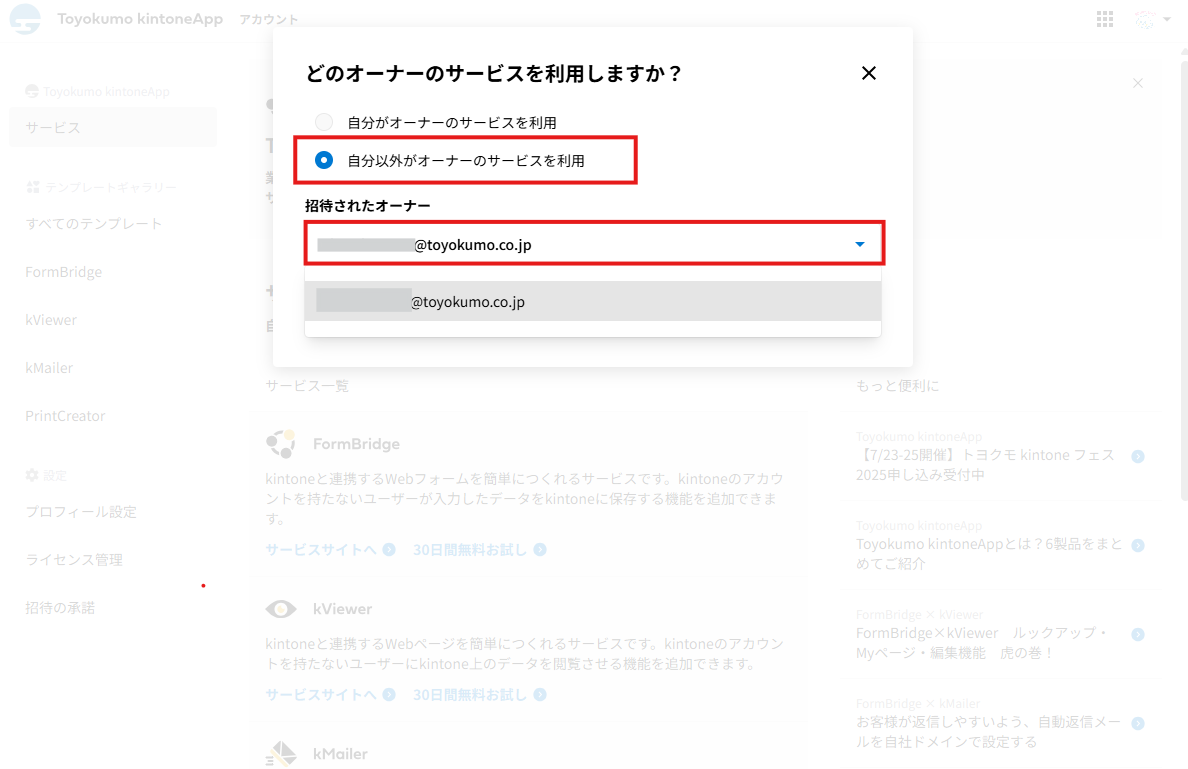Open FormBridge×kViewer ルックアップ article
The height and width of the screenshot is (769, 1188).
click(983, 642)
